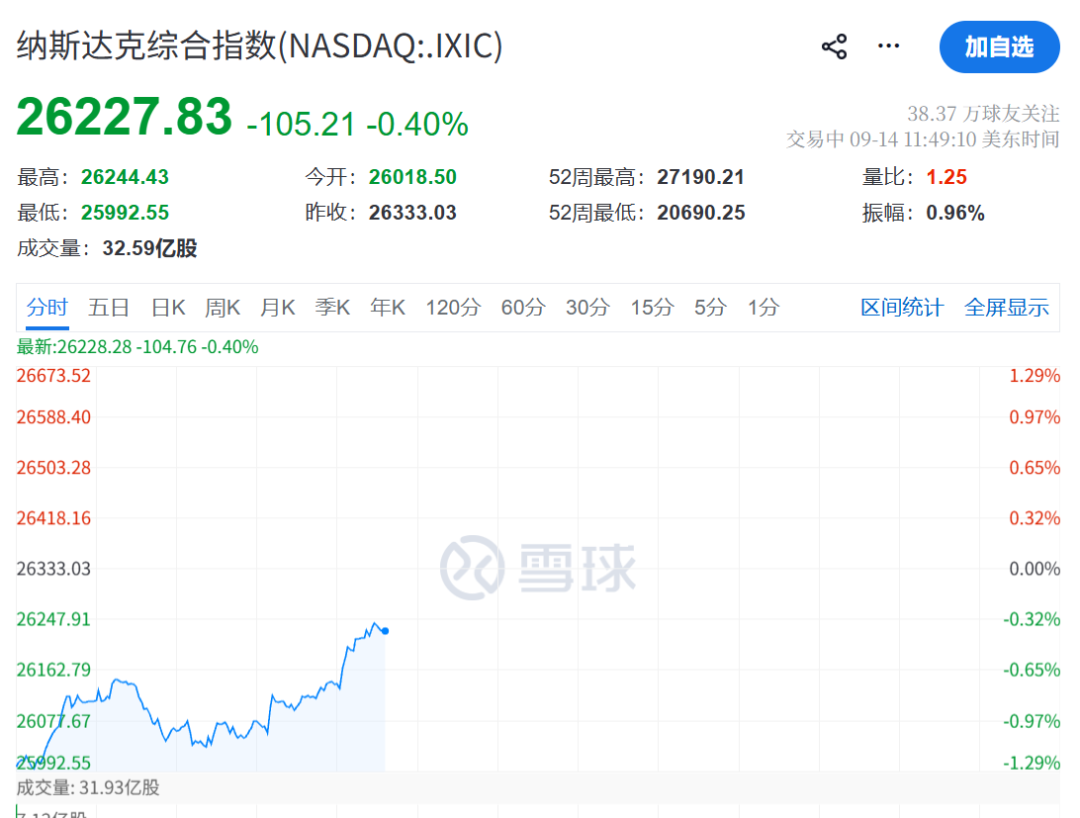
Task: Click the 加自选 button
Action: point(999,47)
